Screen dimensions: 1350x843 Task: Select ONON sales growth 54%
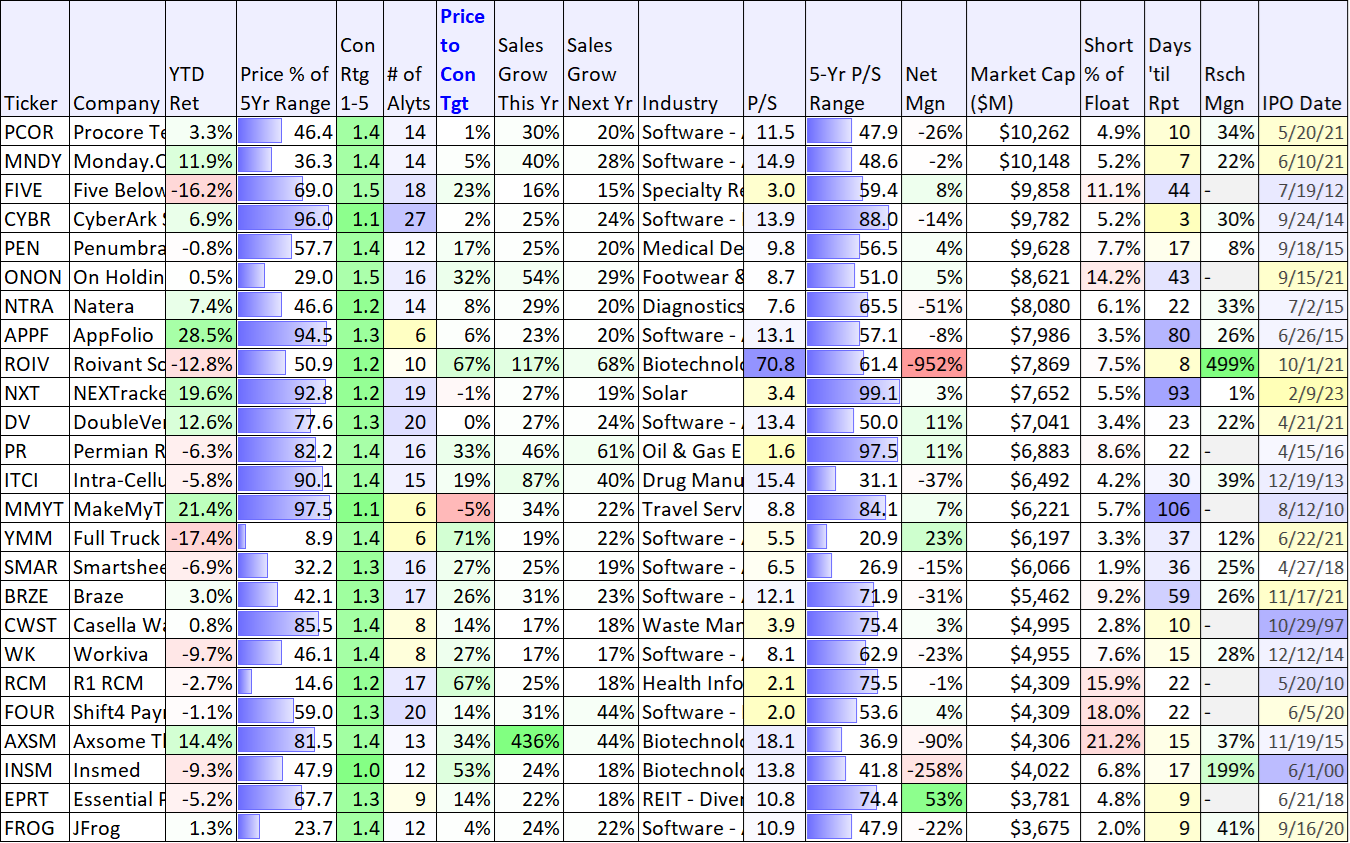(528, 277)
